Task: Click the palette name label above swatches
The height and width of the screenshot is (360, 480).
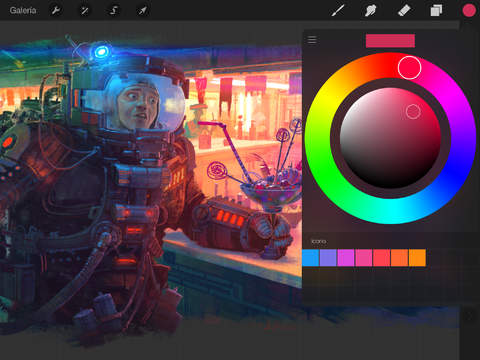Action: click(319, 241)
